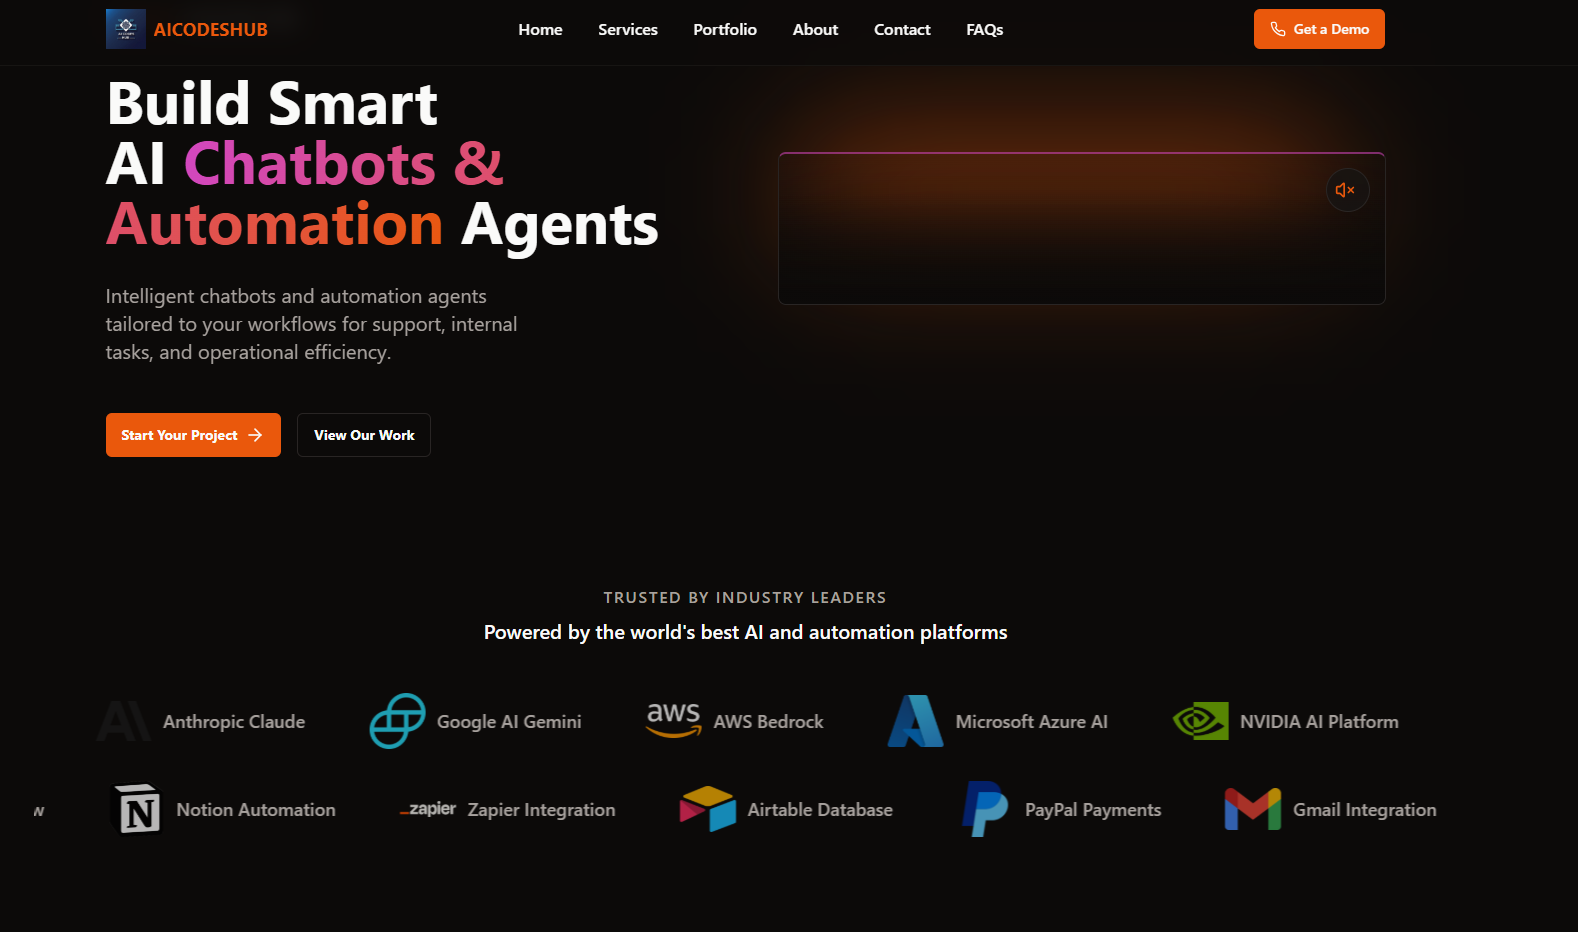The image size is (1578, 932).
Task: Click the Notion Automation label
Action: [x=256, y=810]
